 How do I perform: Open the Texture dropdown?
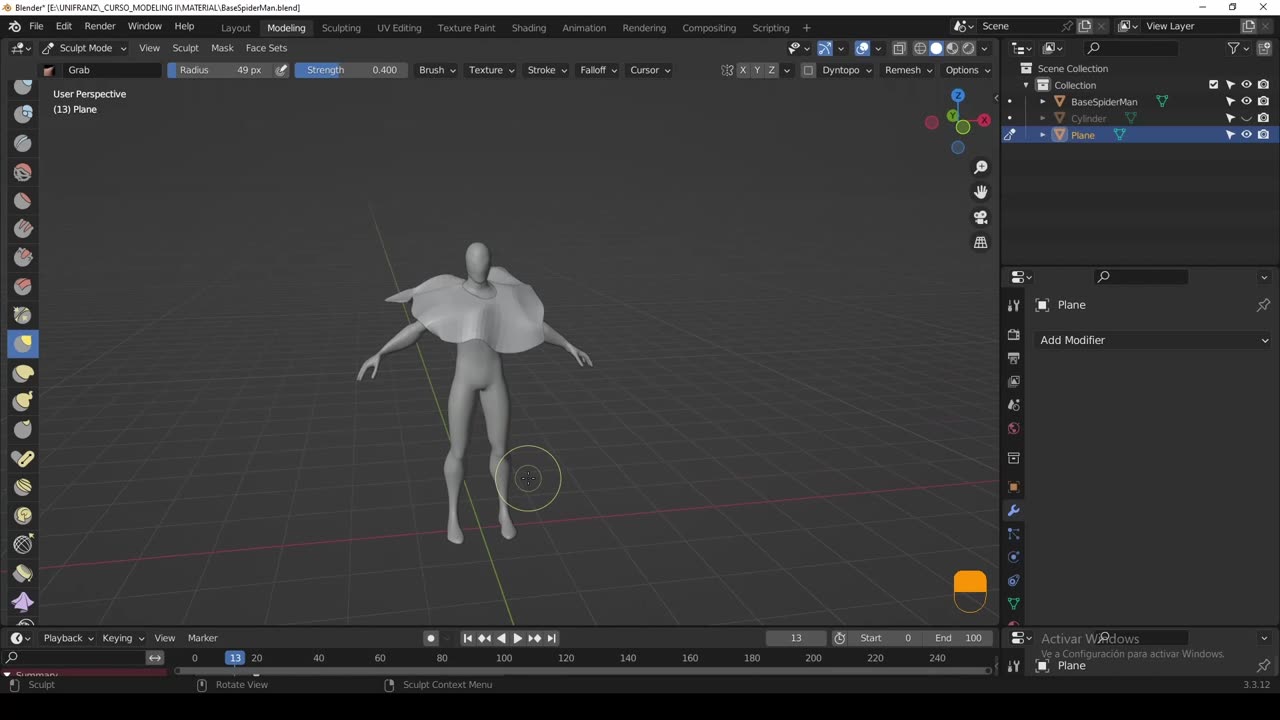[491, 70]
